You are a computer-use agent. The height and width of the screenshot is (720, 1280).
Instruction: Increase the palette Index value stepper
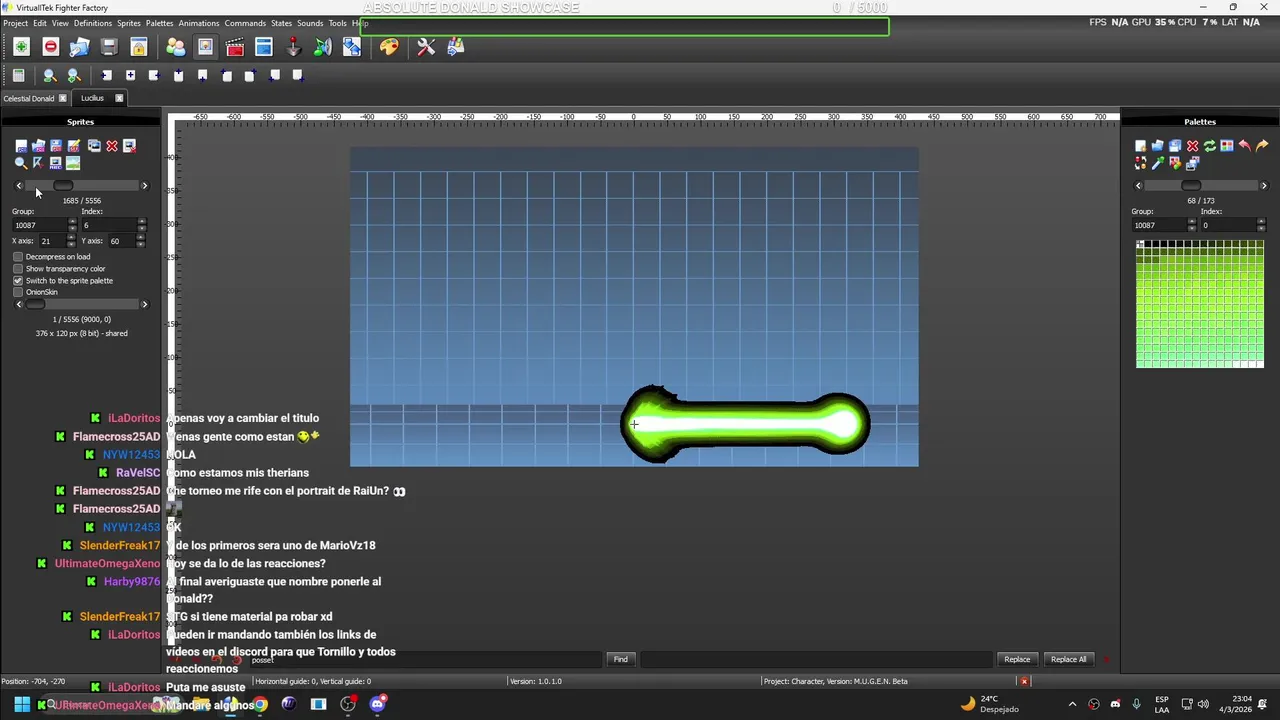(x=1260, y=222)
